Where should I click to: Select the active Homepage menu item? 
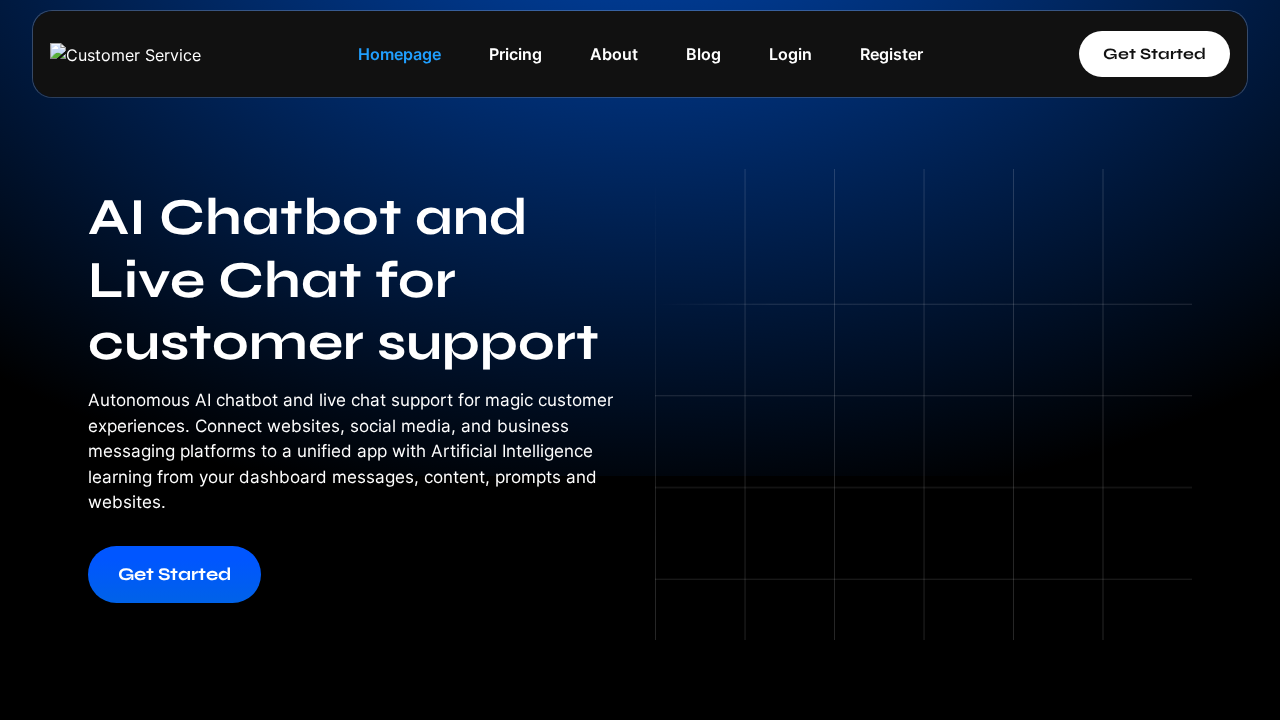click(x=399, y=54)
